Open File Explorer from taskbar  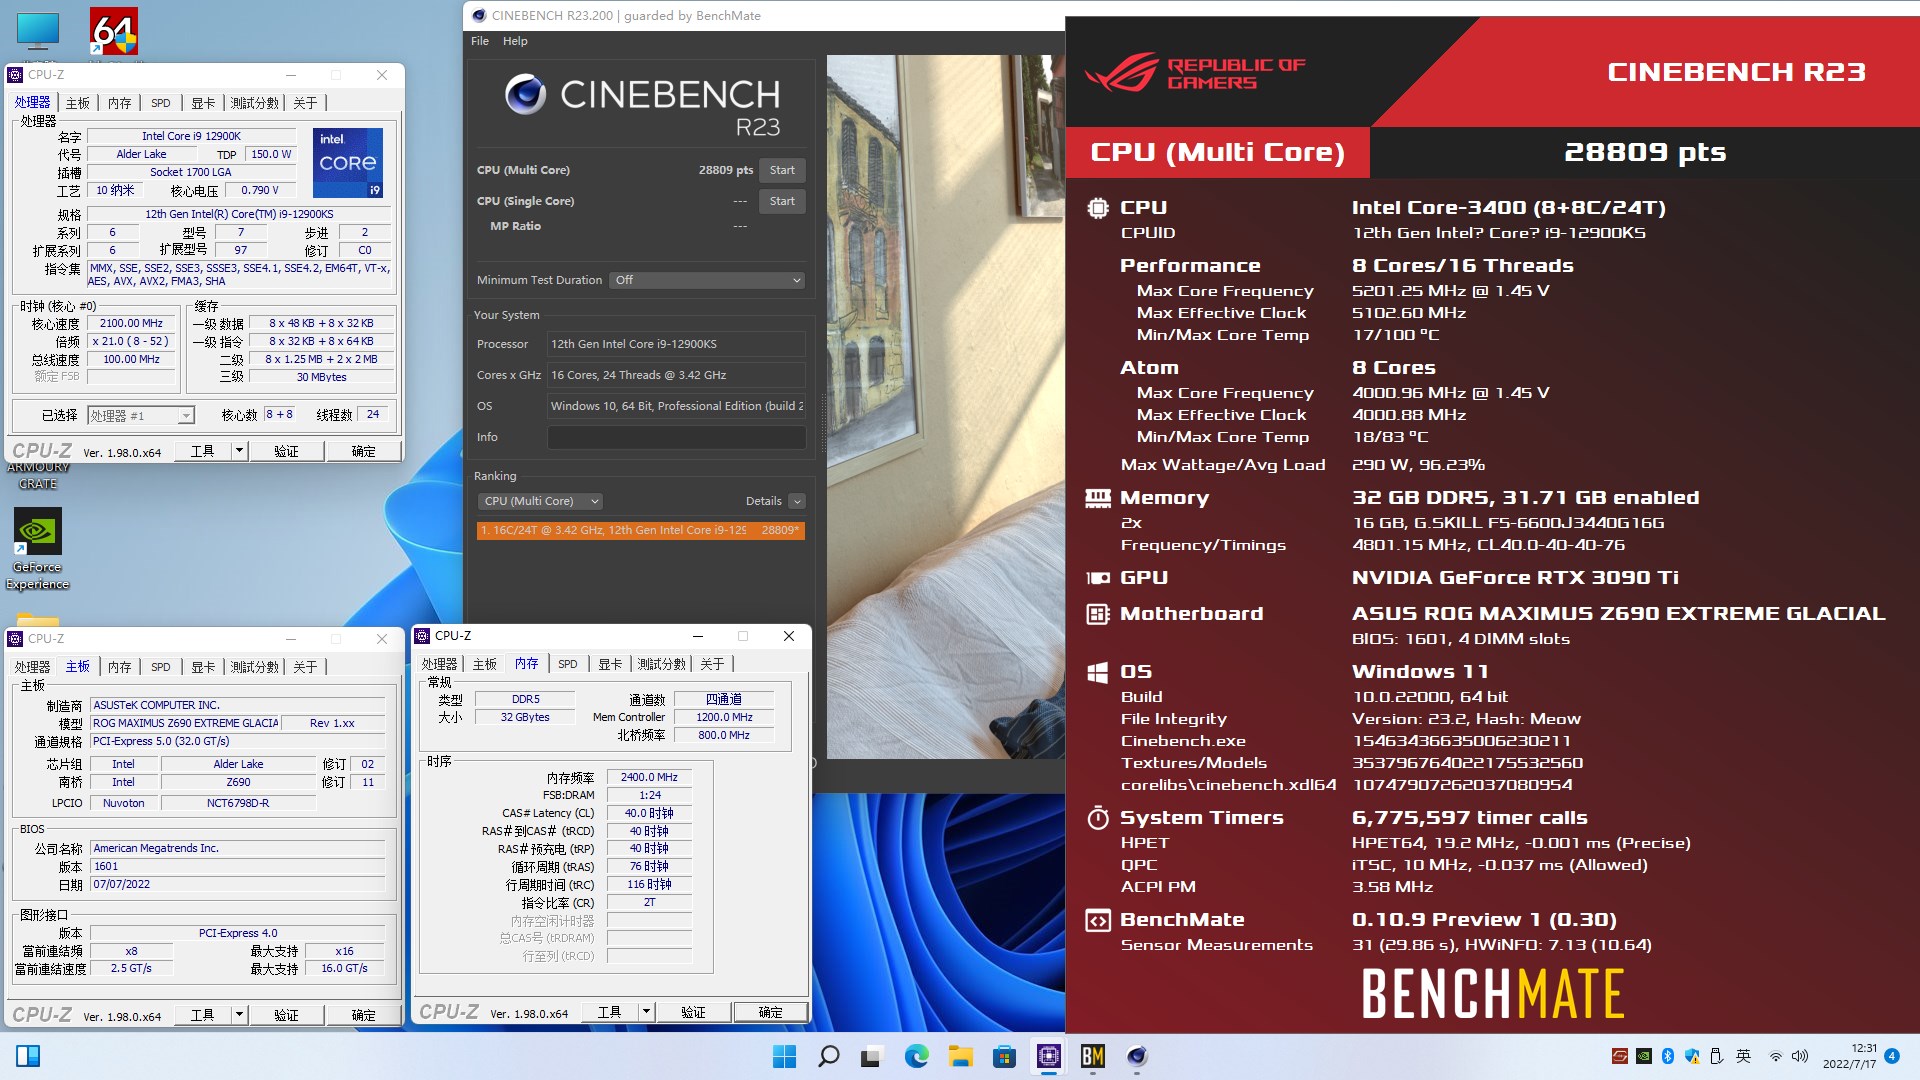[960, 1056]
